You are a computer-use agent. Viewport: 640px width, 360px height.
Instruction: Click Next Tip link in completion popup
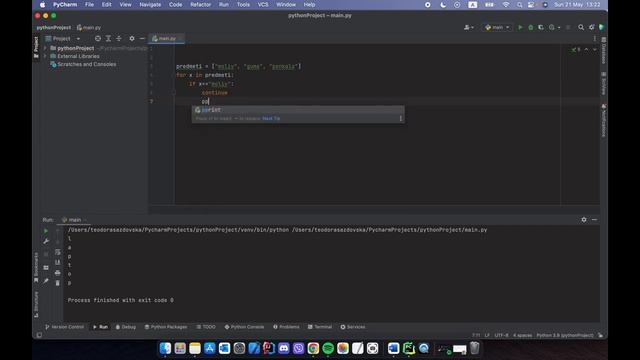(x=271, y=118)
